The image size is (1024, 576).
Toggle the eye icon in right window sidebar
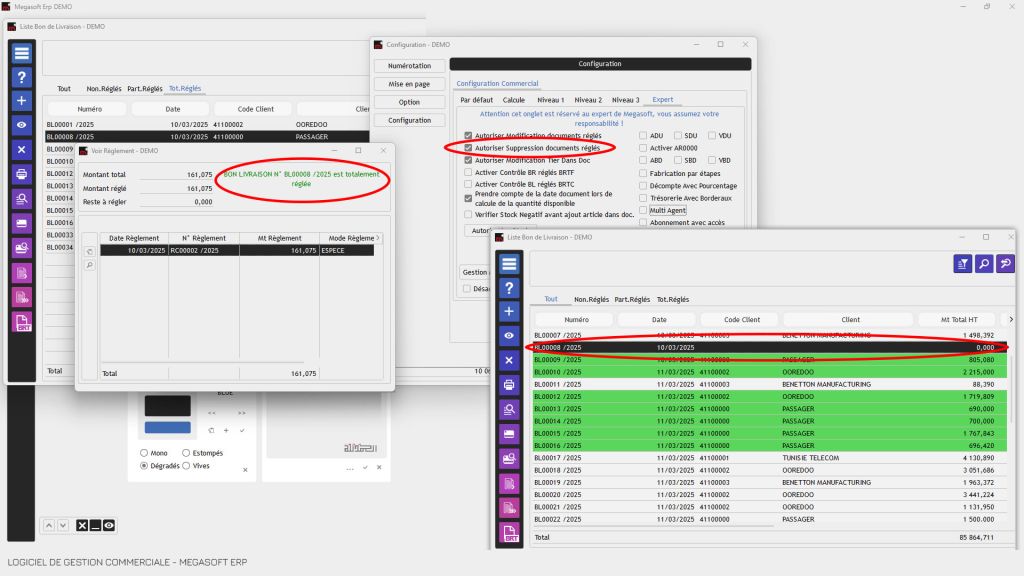click(x=509, y=336)
